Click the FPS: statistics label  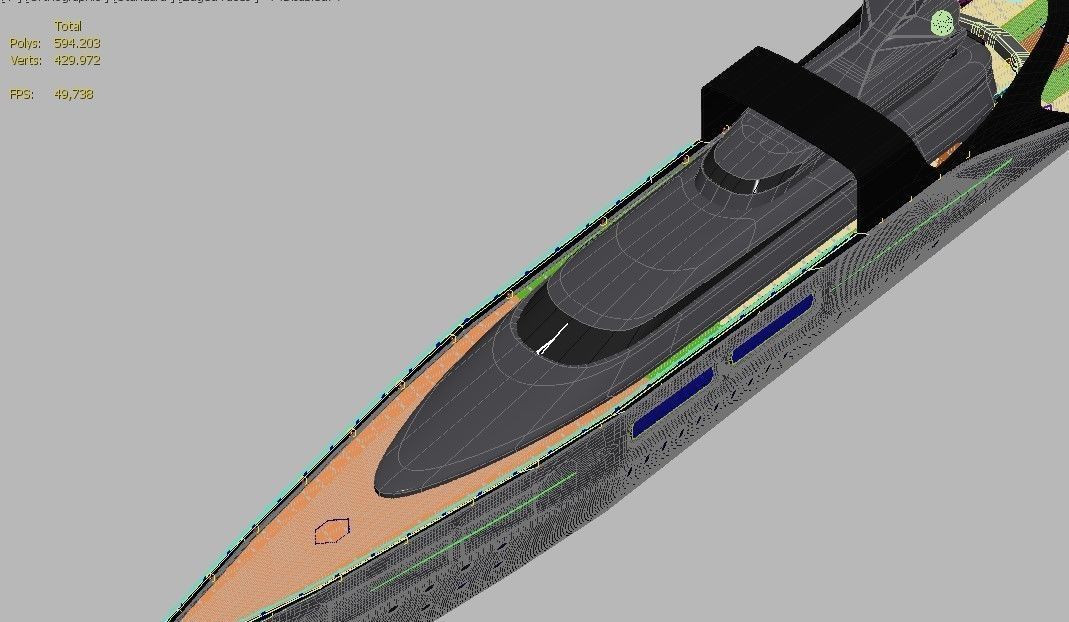point(22,94)
